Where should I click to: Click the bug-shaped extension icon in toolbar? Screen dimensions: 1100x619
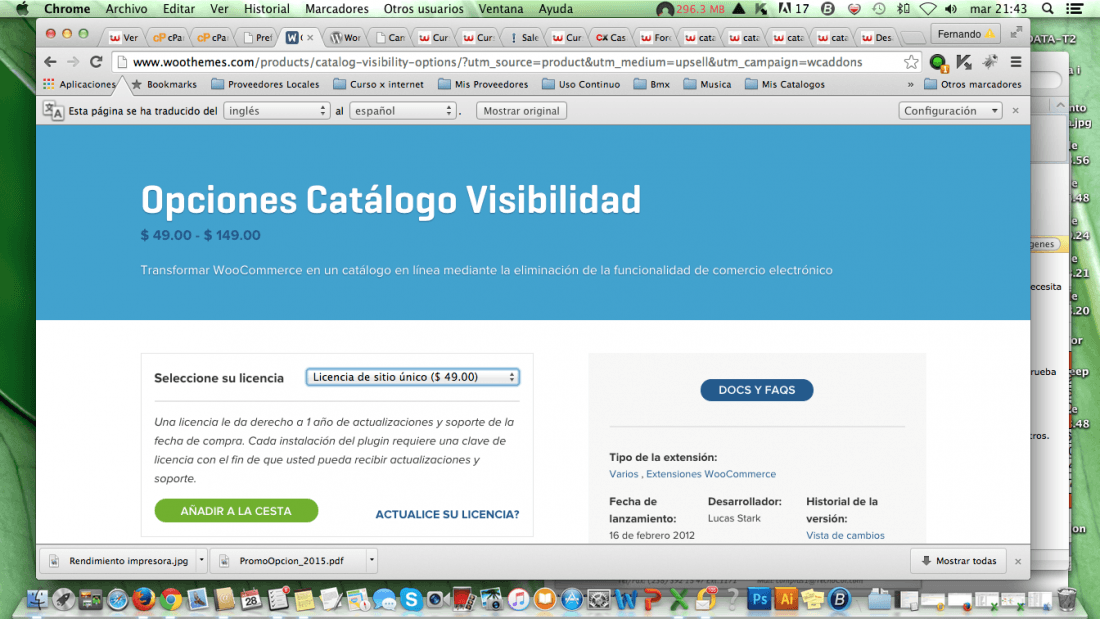990,62
